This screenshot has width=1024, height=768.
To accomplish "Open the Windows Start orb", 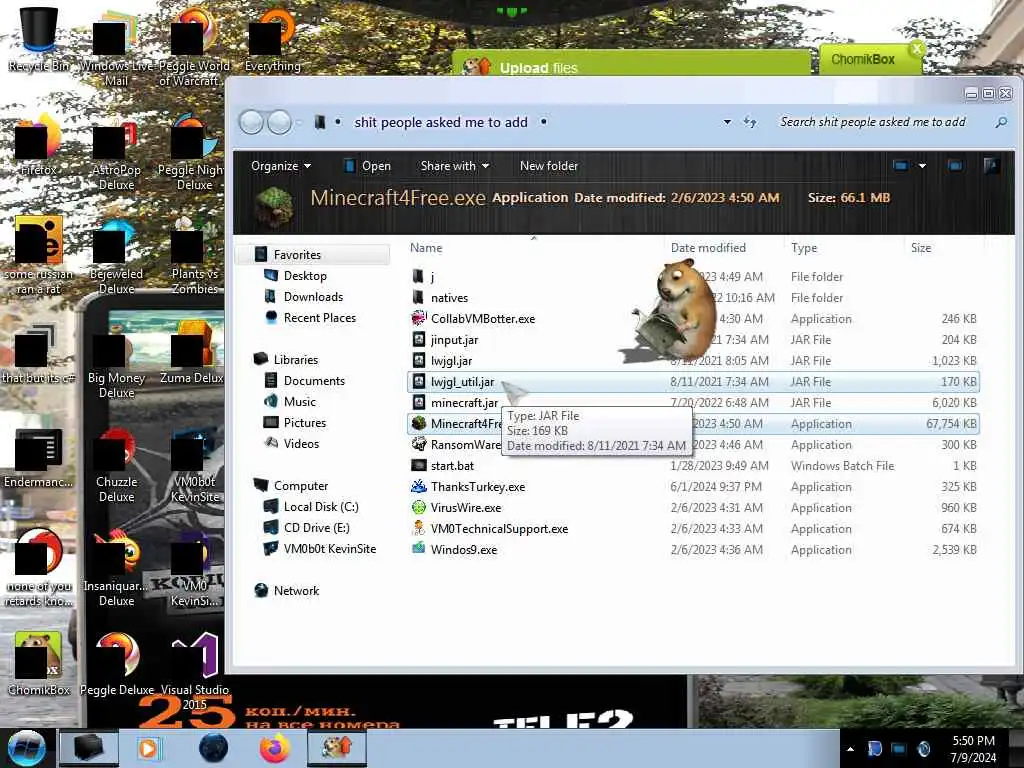I will click(x=26, y=748).
